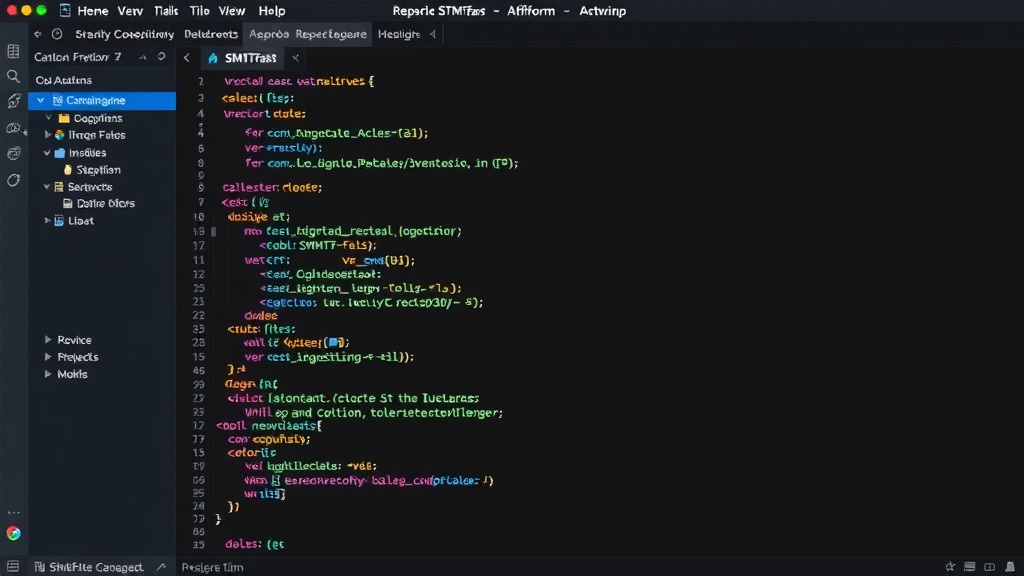
Task: Click the three dots more icon in sidebar
Action: tap(14, 513)
